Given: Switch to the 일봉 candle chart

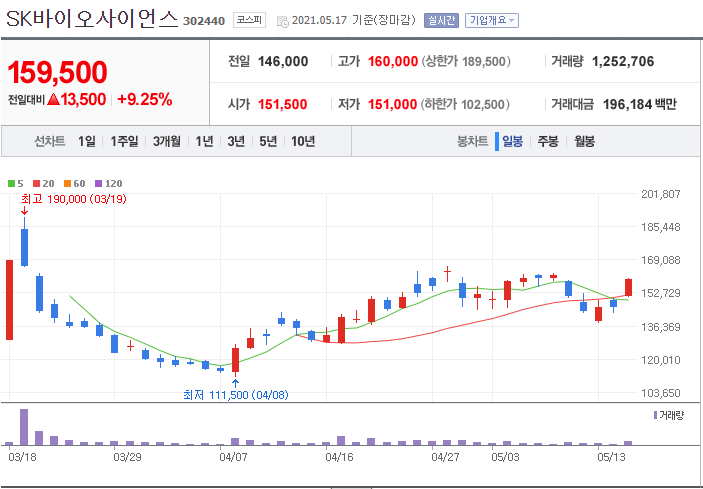Looking at the screenshot, I should [x=512, y=142].
